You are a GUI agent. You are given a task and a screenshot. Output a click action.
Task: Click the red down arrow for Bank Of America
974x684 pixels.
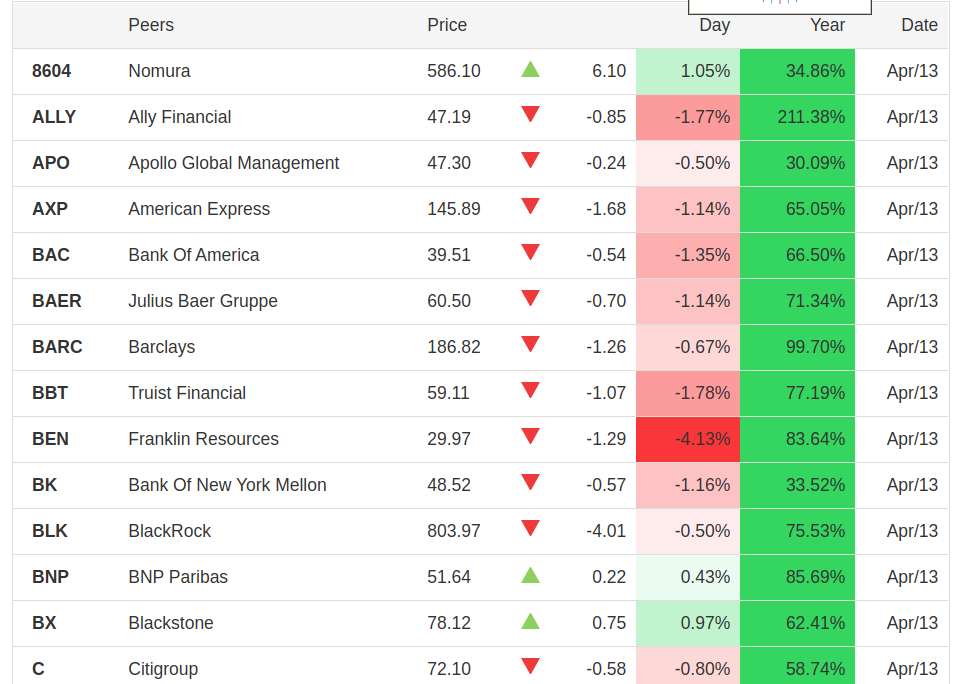pyautogui.click(x=530, y=252)
